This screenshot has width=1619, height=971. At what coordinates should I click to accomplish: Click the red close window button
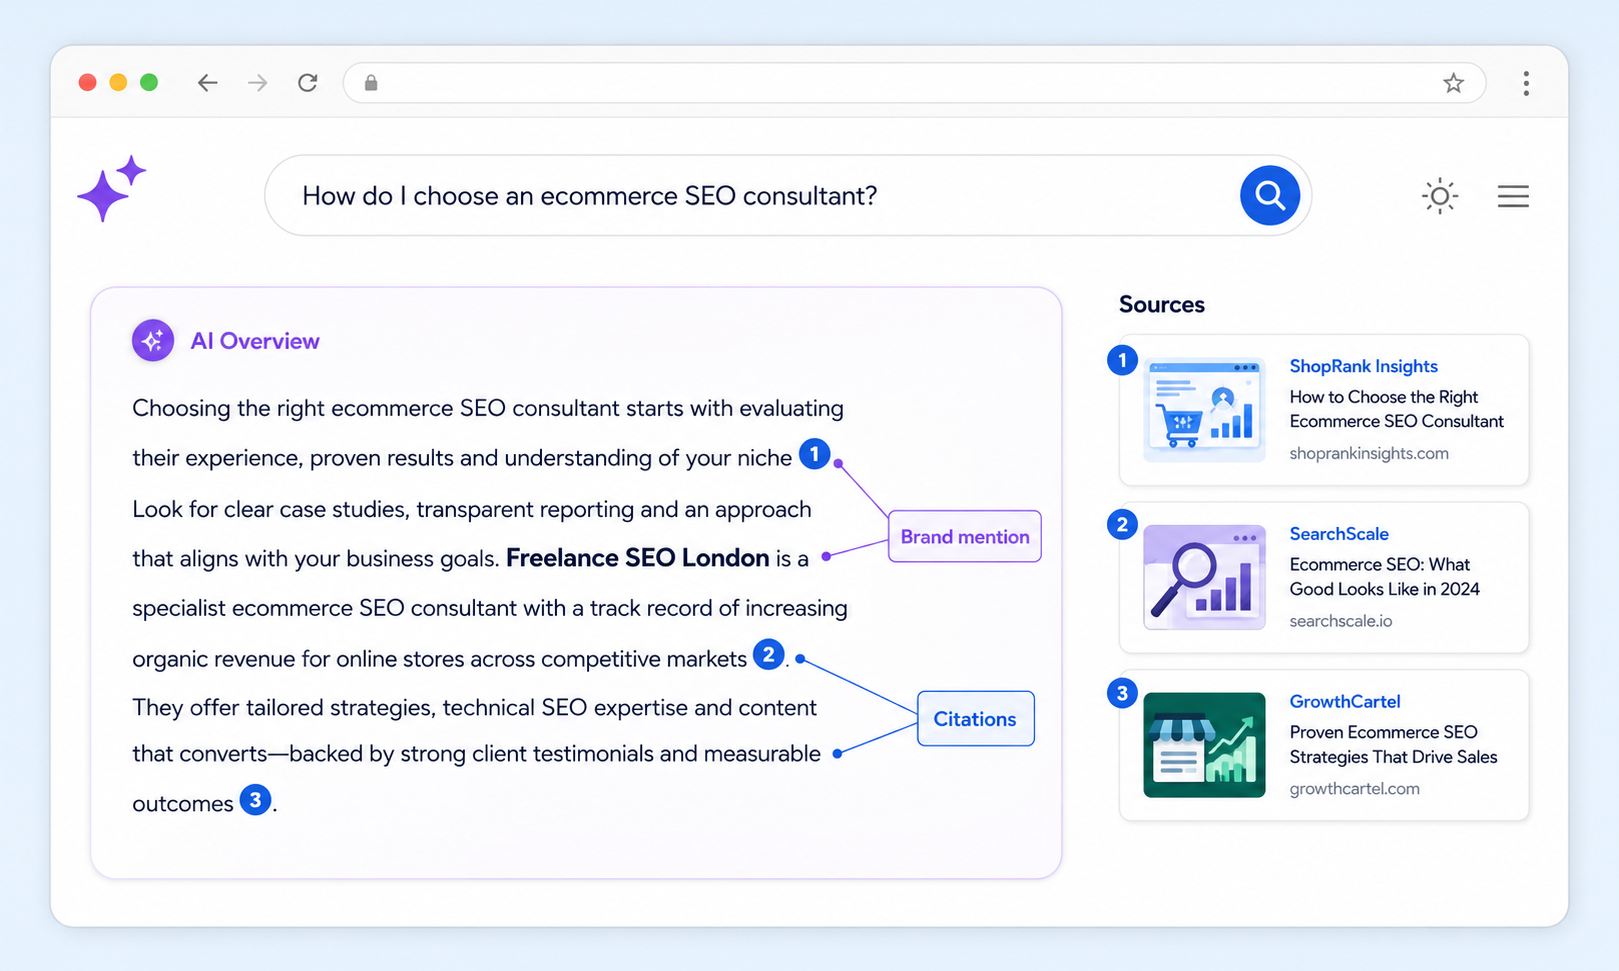click(88, 82)
